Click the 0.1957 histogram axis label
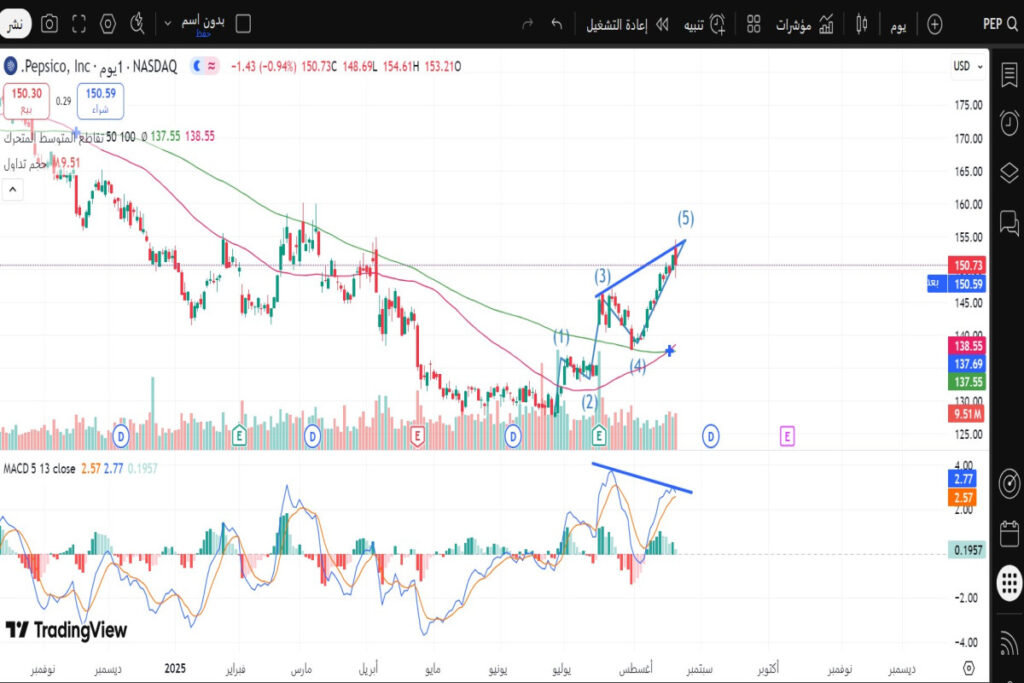The height and width of the screenshot is (683, 1024). pos(967,550)
